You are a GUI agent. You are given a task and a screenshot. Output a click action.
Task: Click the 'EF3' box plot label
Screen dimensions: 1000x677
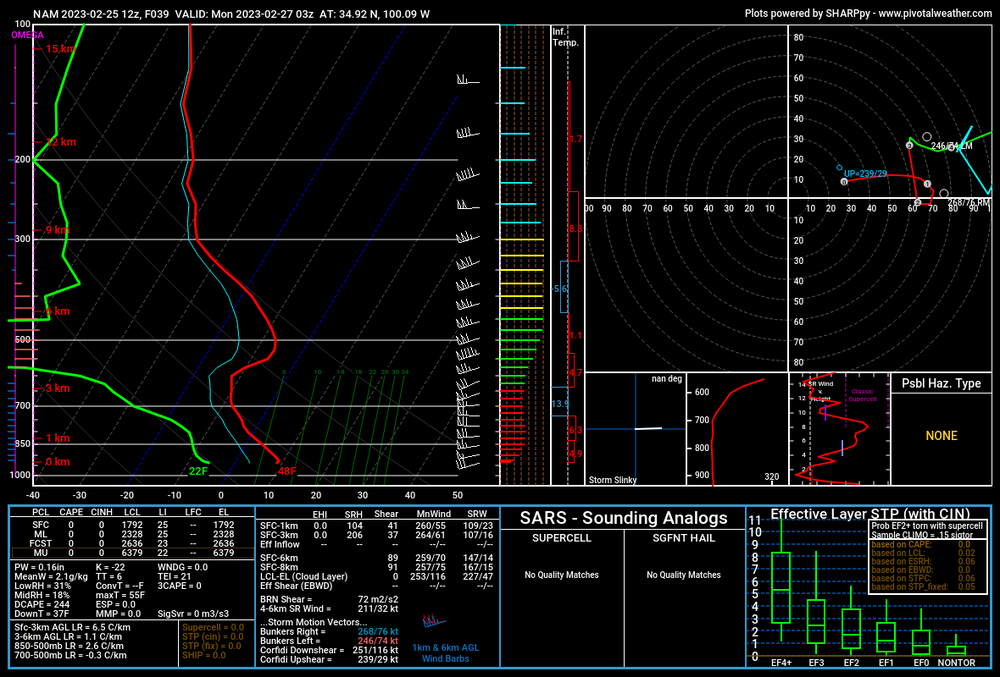tap(816, 662)
